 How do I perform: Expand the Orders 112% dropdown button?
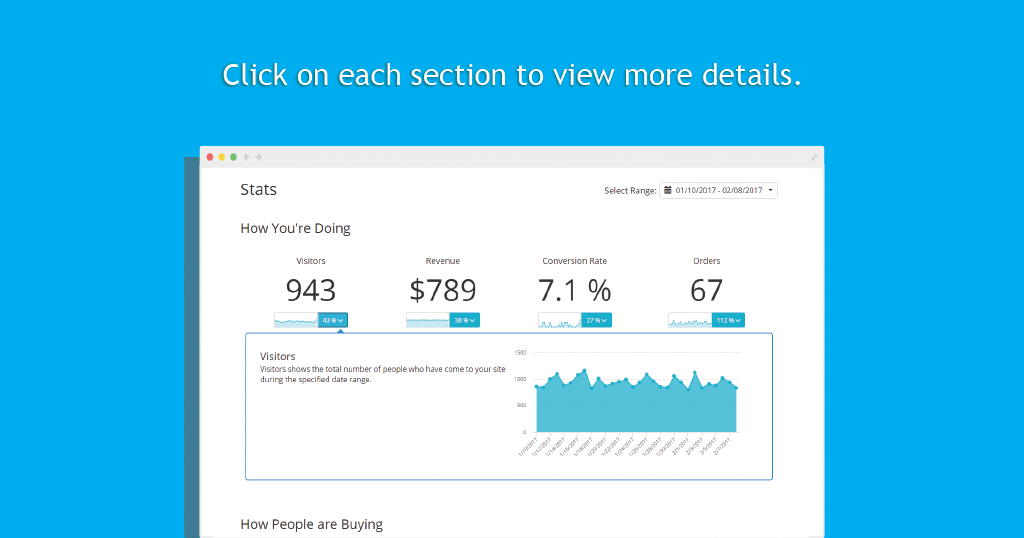point(728,321)
